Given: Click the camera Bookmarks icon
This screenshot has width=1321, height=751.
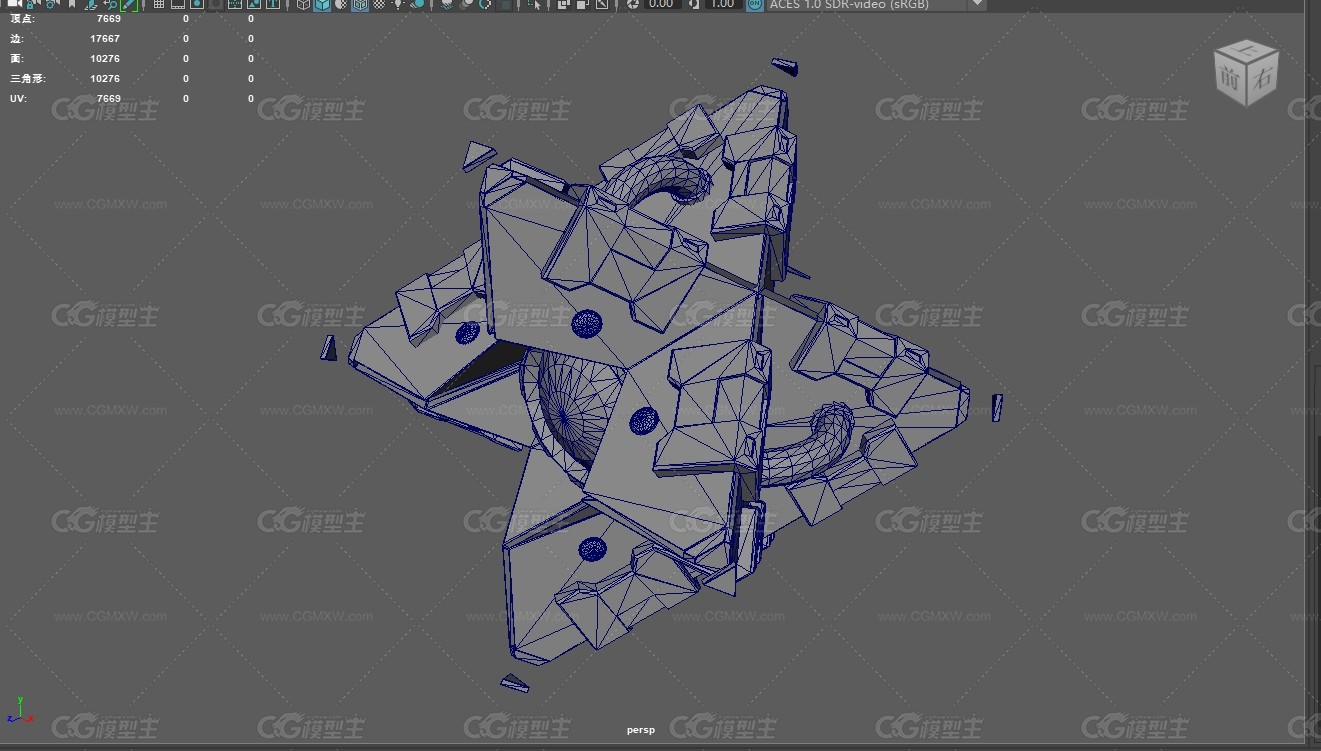Looking at the screenshot, I should [72, 4].
